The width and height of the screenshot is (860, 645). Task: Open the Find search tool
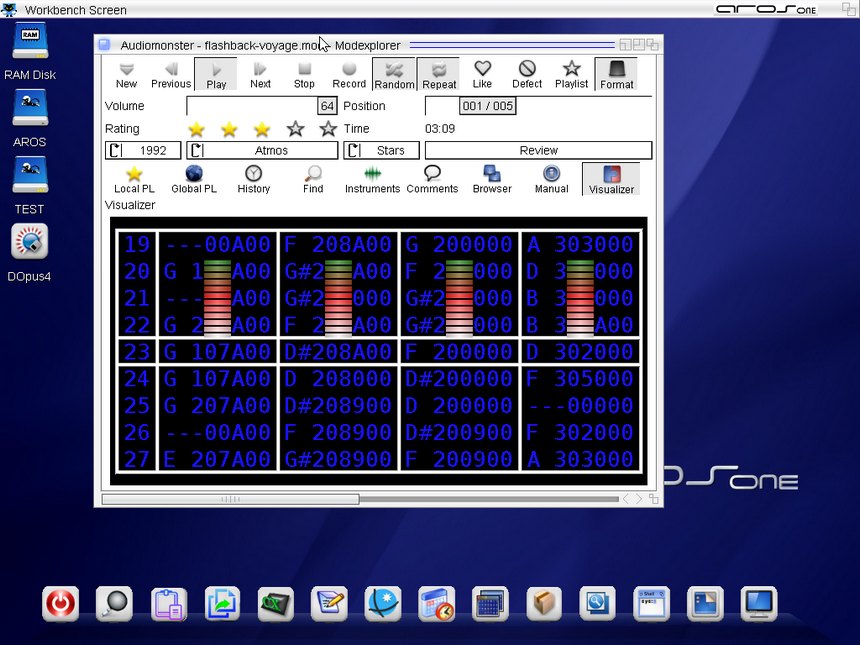[x=313, y=179]
